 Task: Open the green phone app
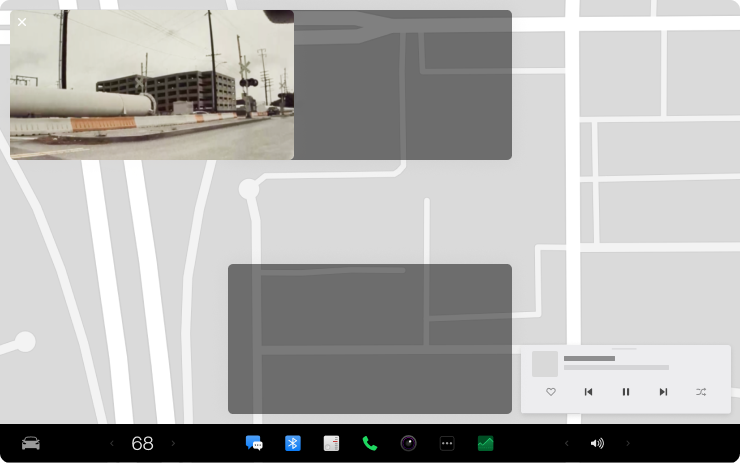(370, 443)
